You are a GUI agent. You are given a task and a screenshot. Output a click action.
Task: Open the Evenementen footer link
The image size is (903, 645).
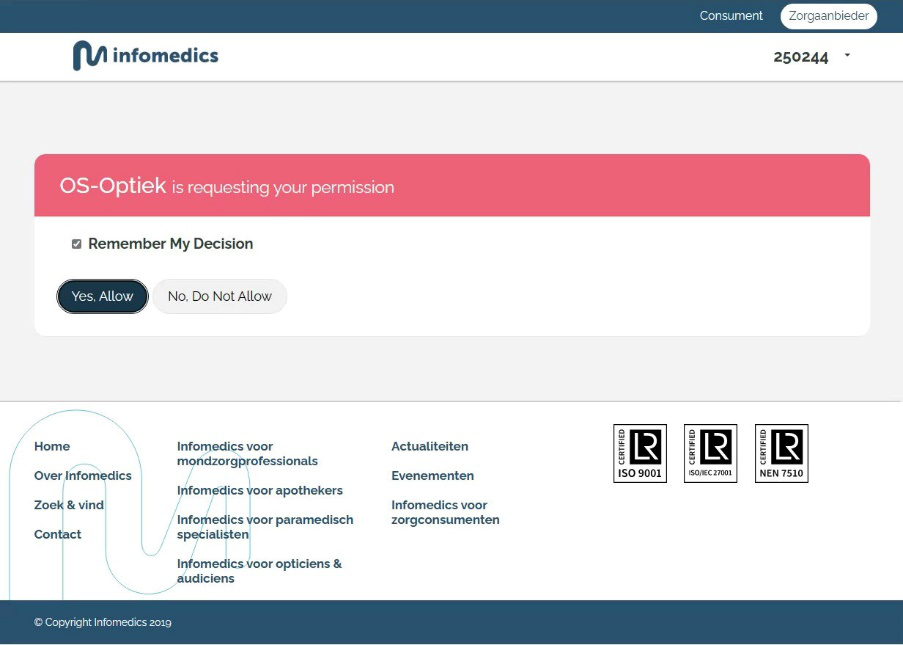click(x=432, y=476)
